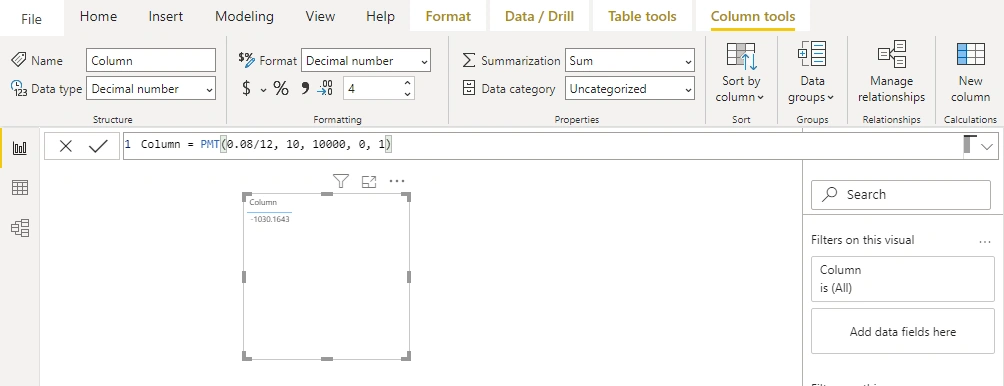Click the Name input field
This screenshot has width=1004, height=386.
(151, 61)
